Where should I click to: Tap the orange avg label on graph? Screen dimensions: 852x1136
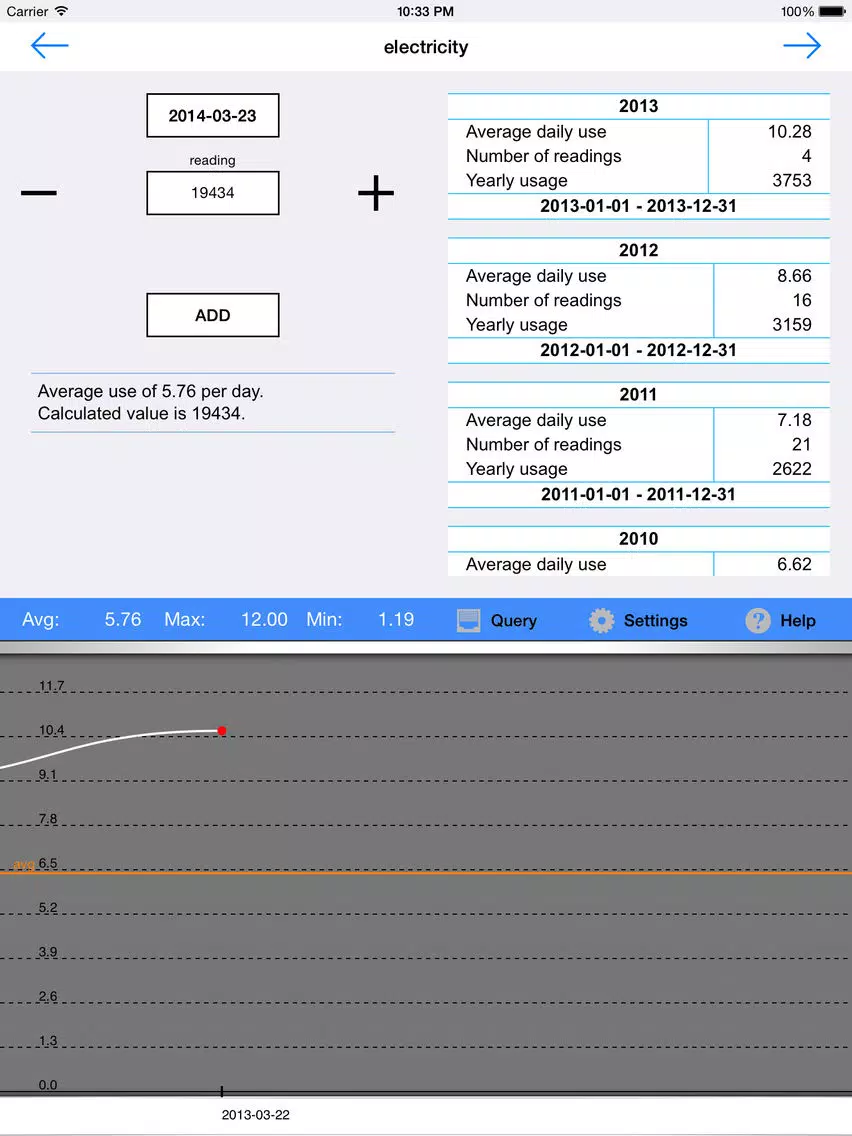click(23, 865)
